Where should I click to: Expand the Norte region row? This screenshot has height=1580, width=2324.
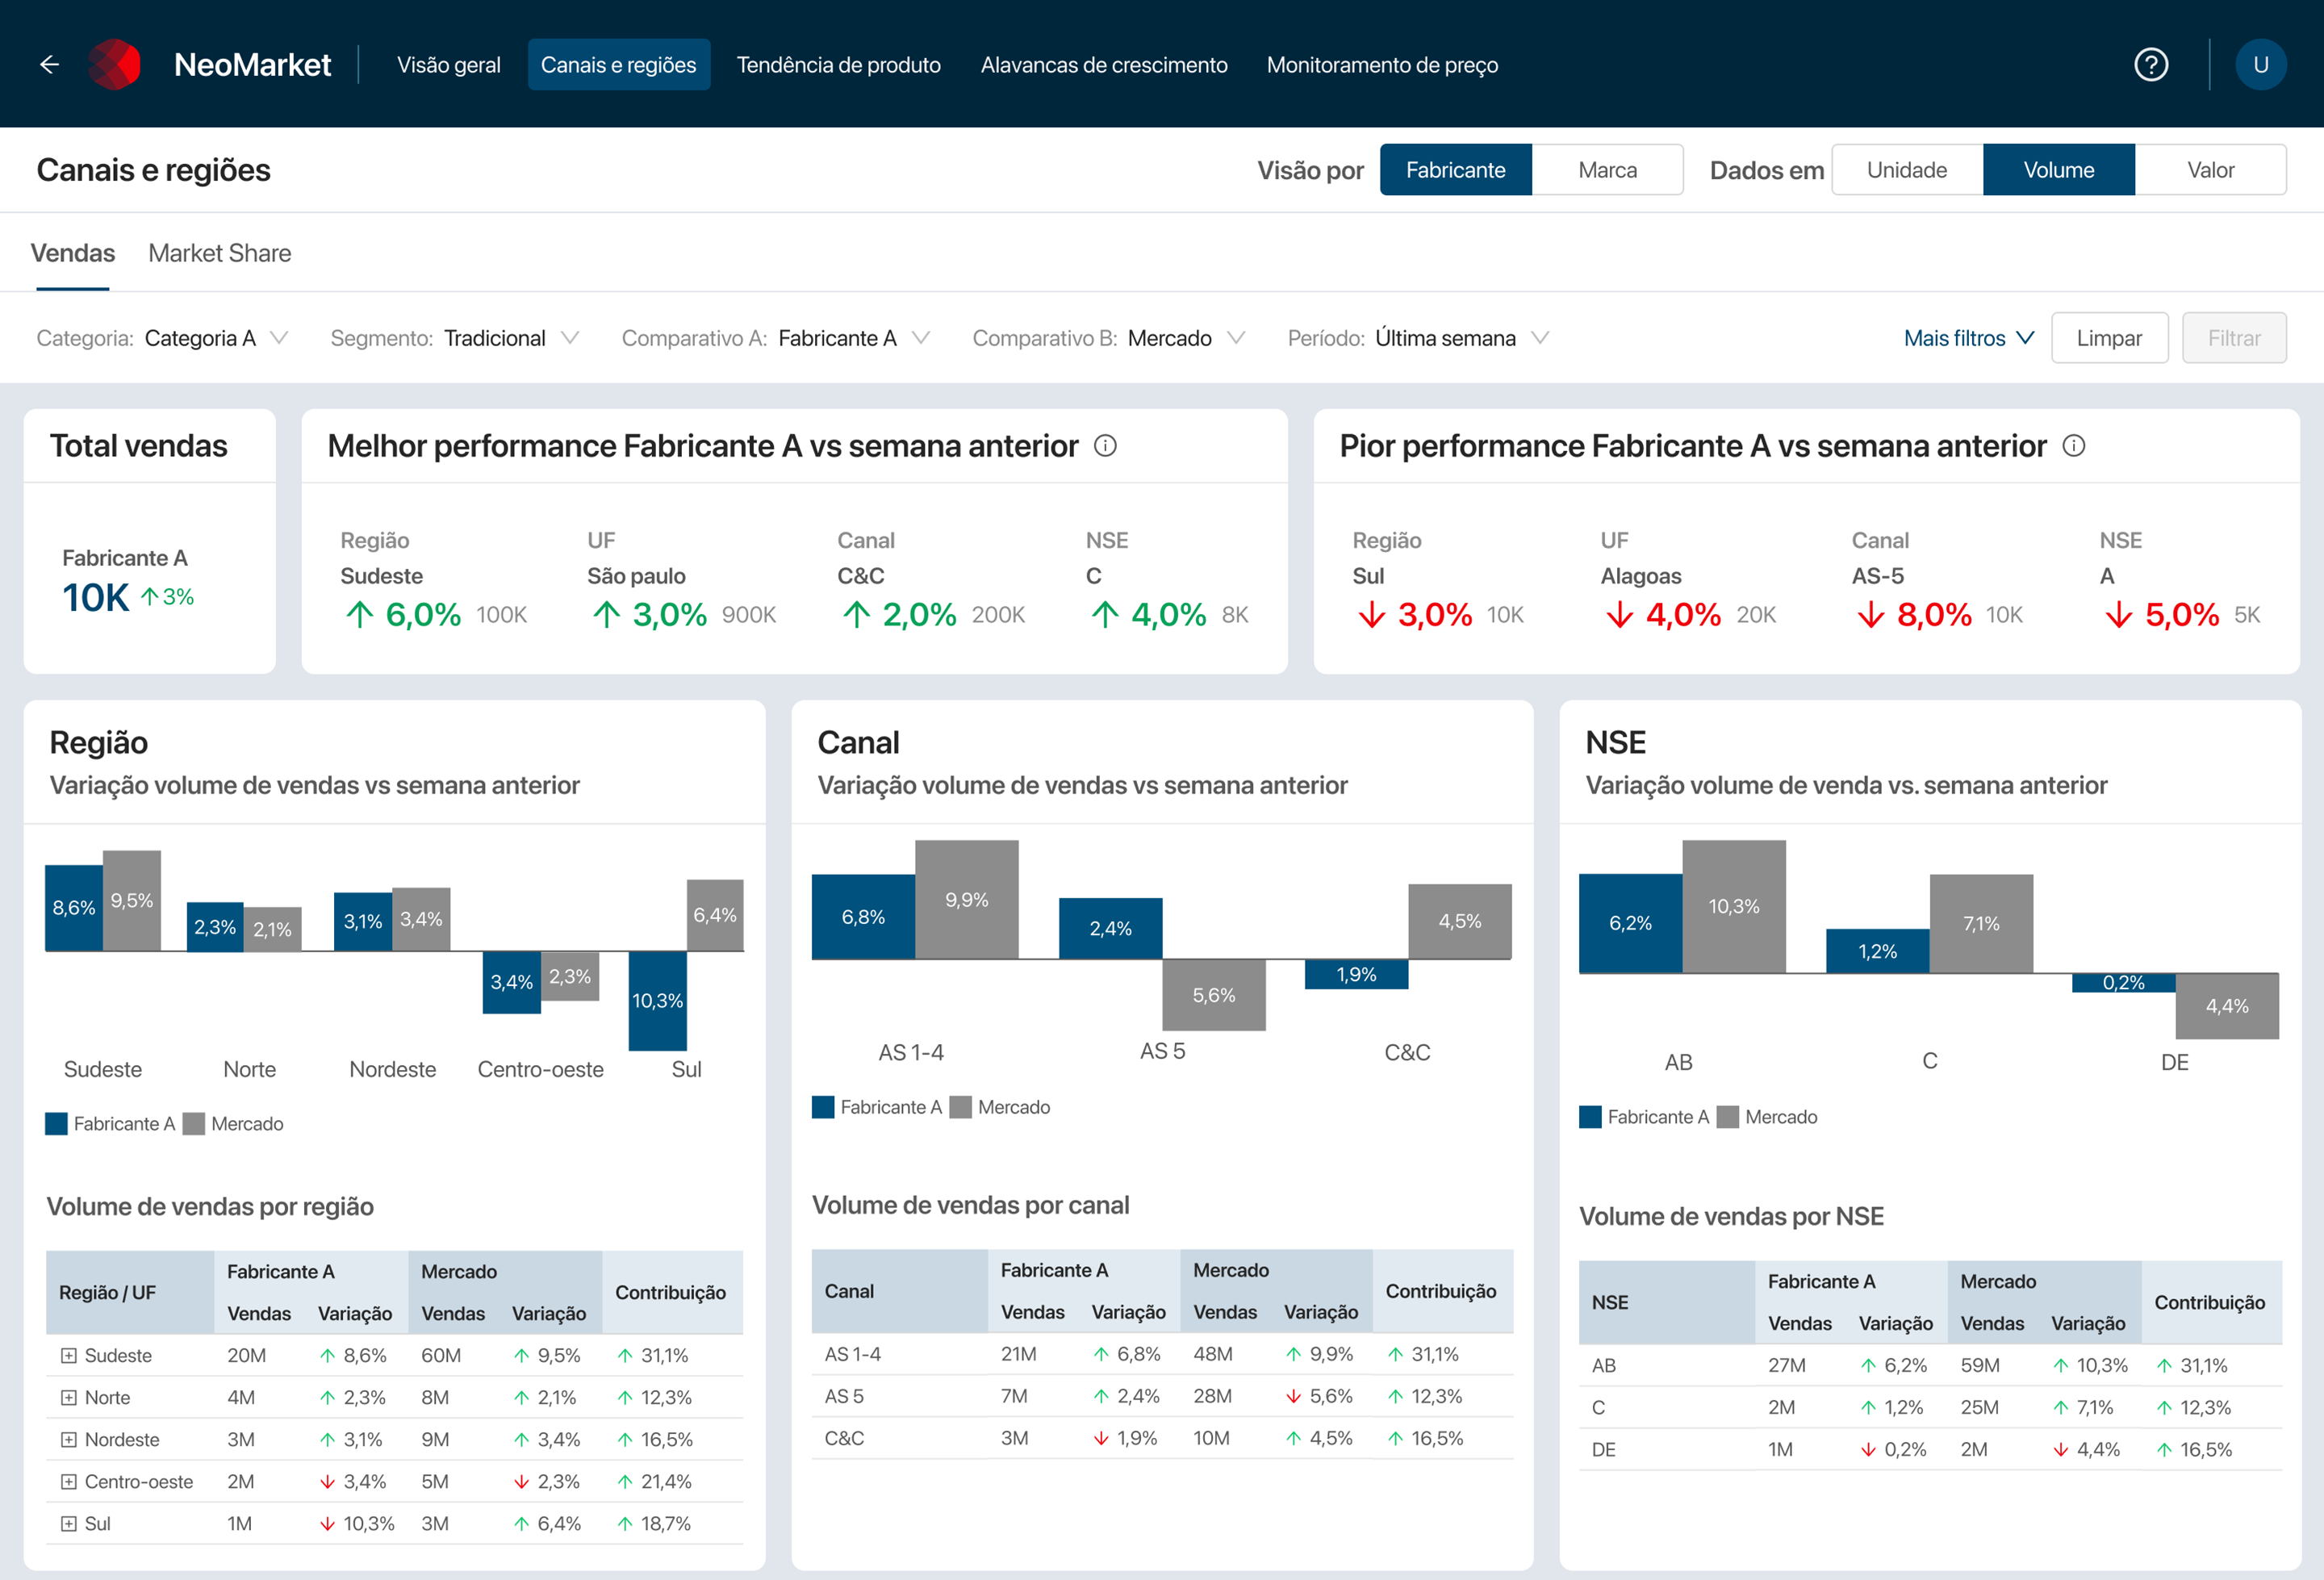[68, 1397]
